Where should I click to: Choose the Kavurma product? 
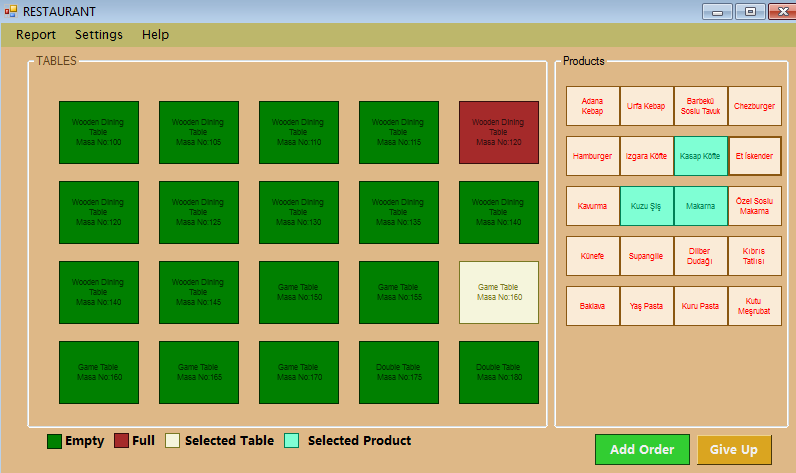(592, 206)
